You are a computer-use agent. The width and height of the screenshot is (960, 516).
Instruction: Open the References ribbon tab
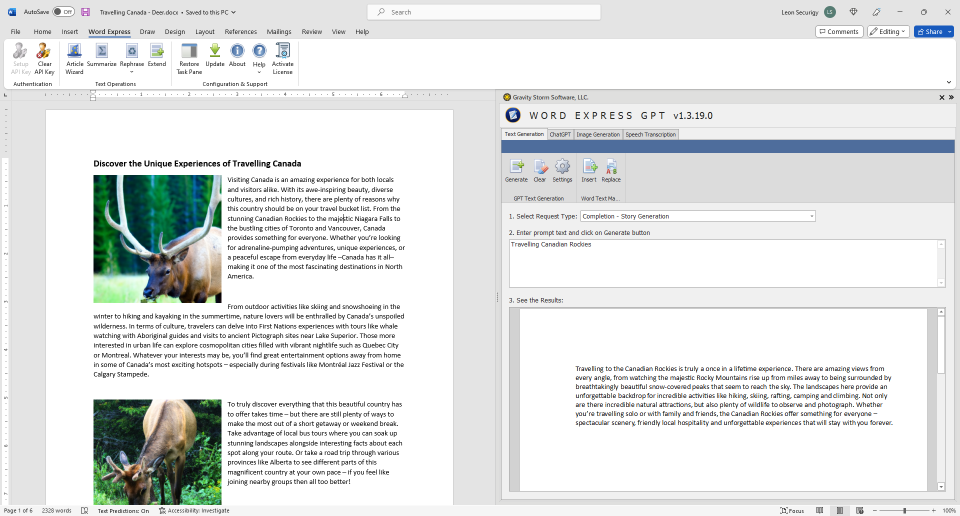[241, 31]
